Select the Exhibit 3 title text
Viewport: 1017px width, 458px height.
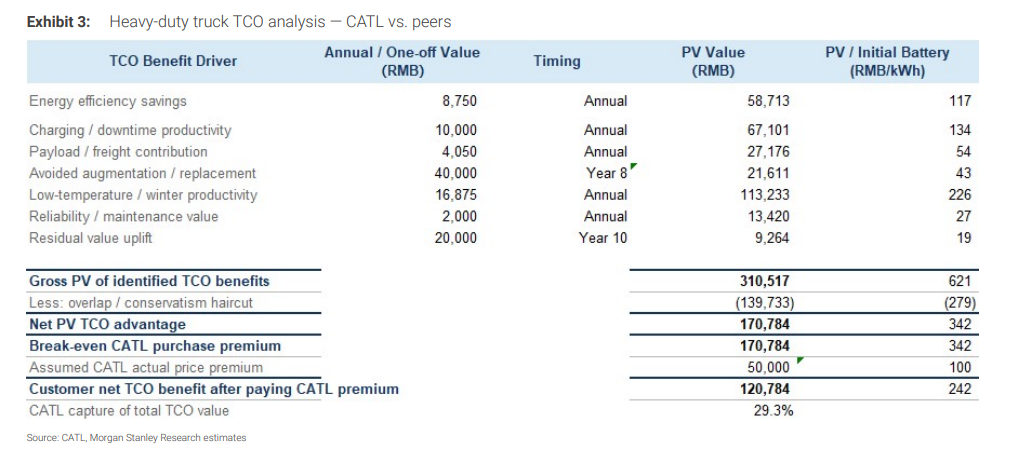tap(239, 21)
